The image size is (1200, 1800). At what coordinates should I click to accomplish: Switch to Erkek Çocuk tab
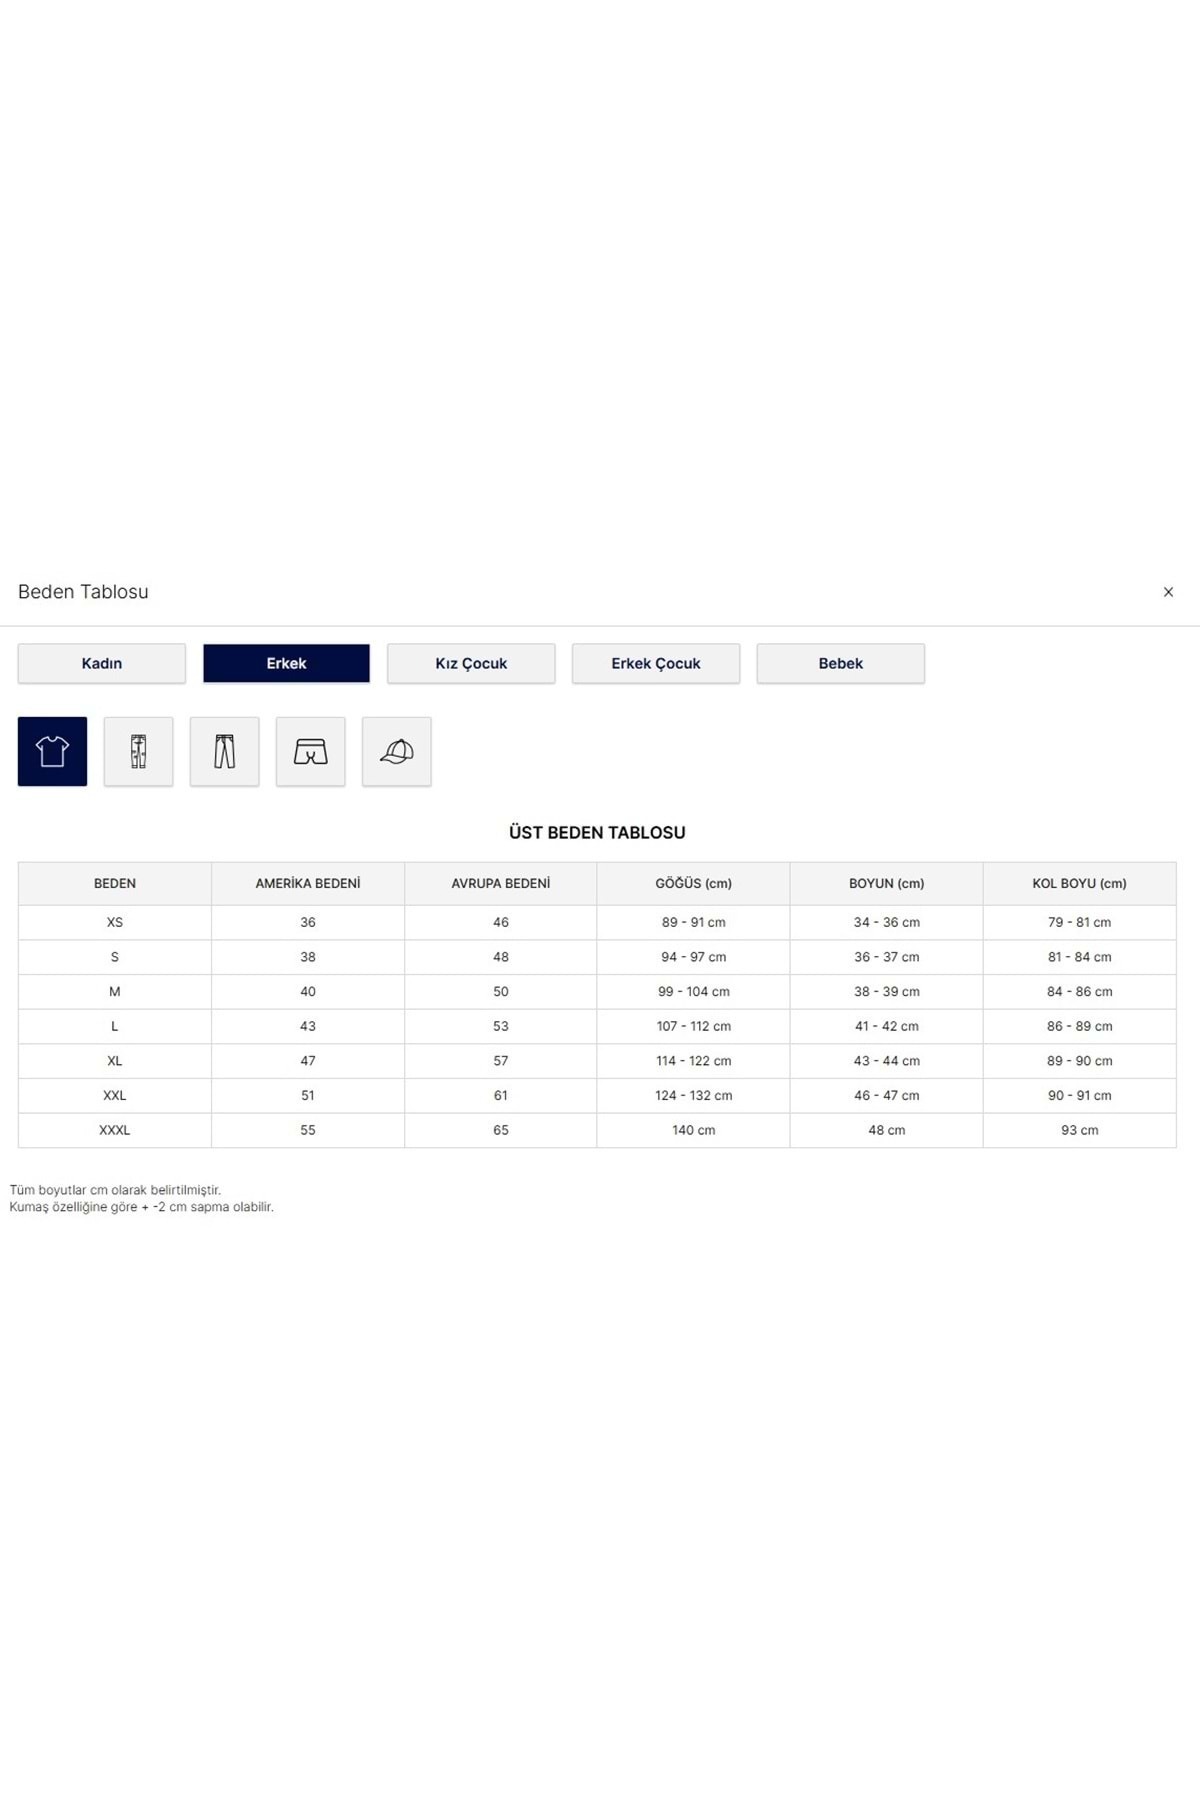[x=655, y=663]
